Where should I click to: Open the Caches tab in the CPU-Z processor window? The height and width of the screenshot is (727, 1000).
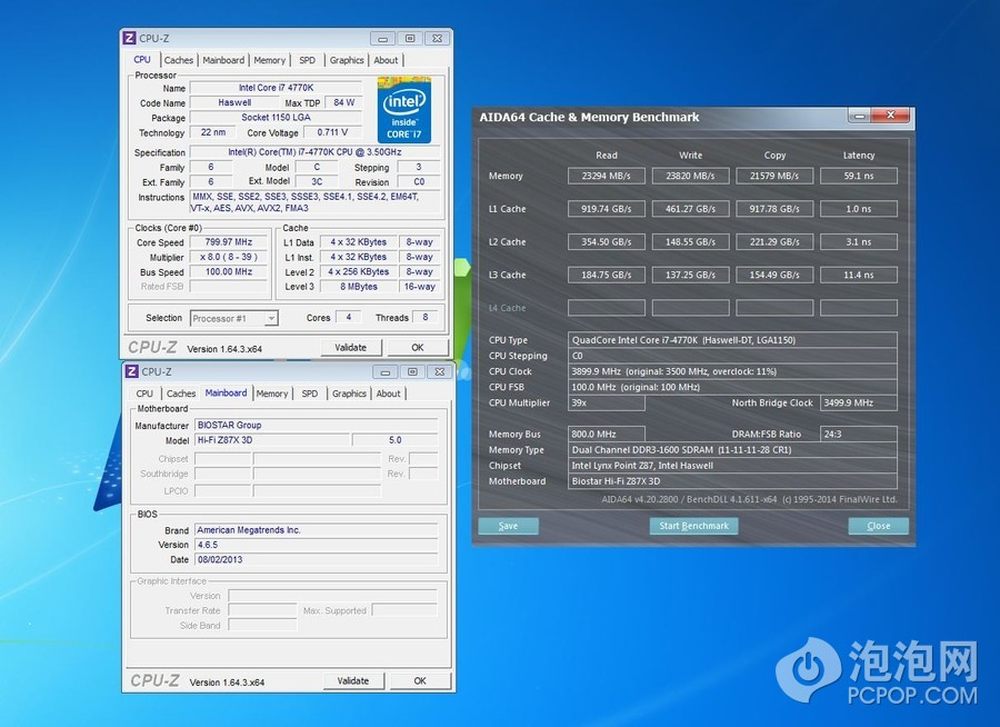pos(179,60)
